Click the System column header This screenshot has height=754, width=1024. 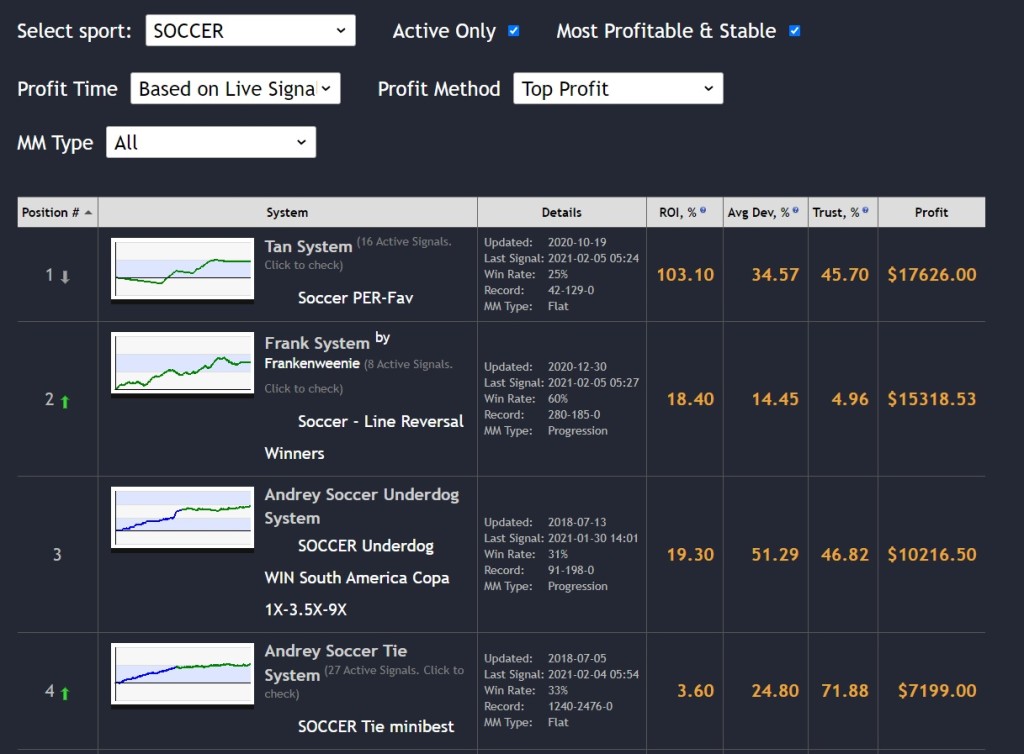[x=287, y=211]
